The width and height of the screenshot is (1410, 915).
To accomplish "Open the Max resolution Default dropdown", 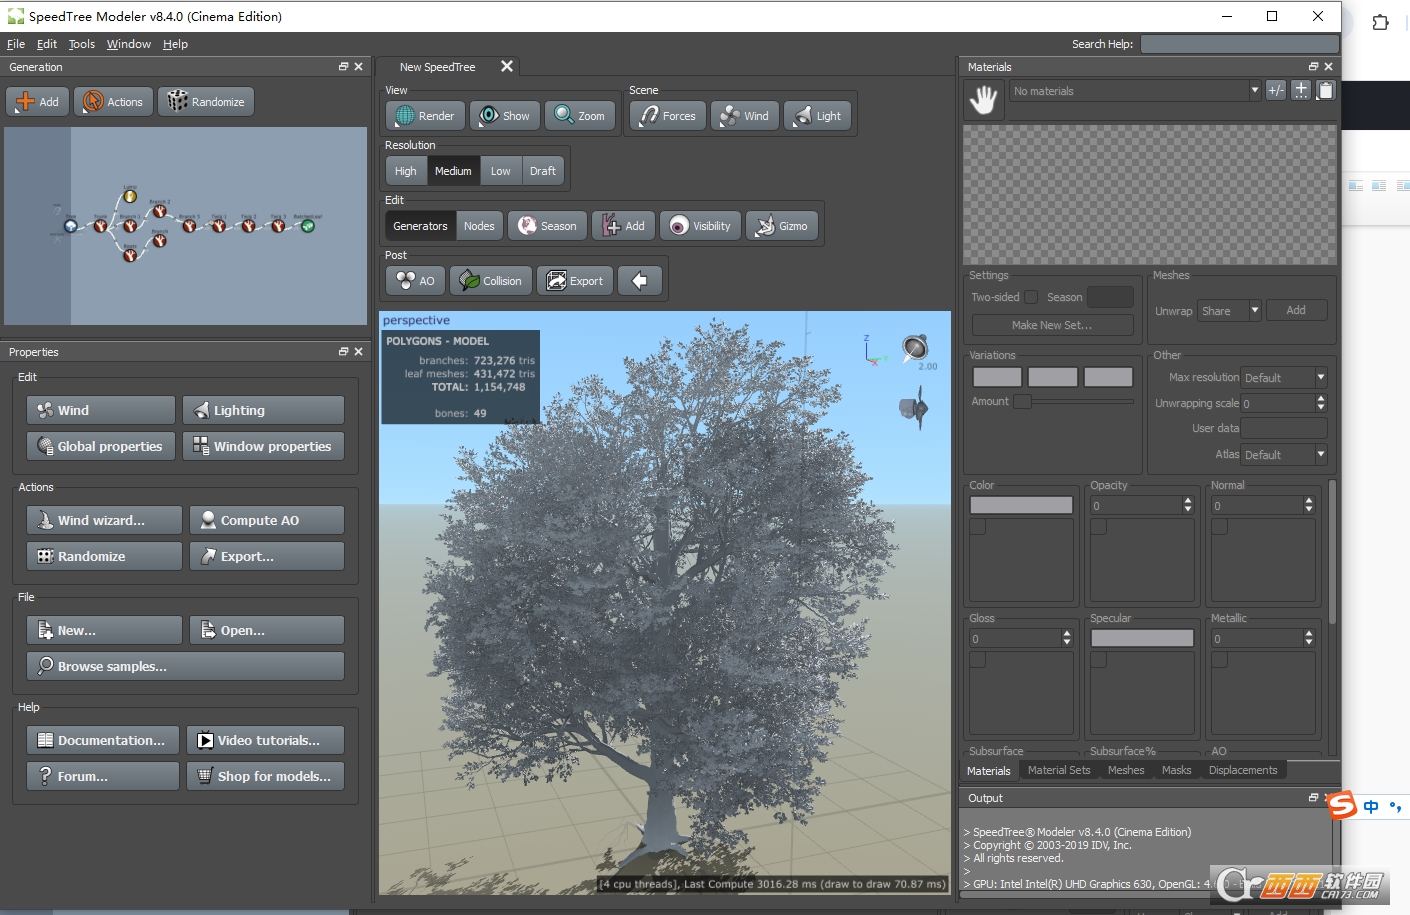I will (1284, 378).
